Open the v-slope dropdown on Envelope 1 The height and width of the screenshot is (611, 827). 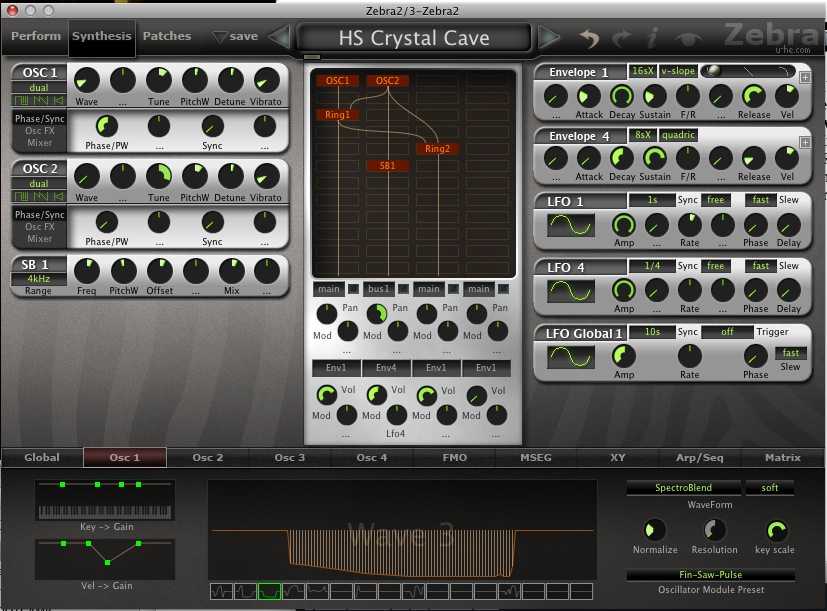pos(677,72)
